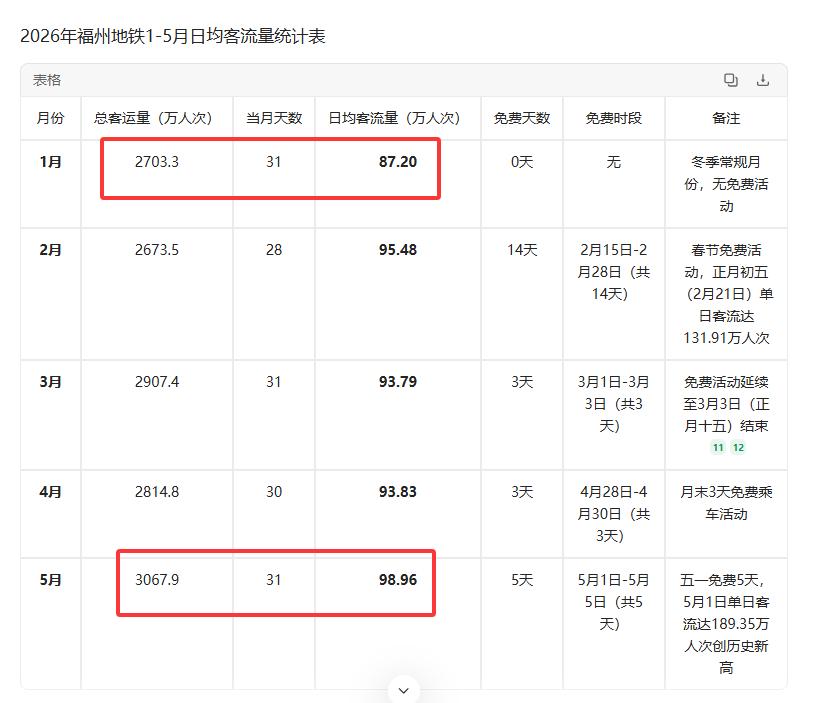The image size is (814, 703).
Task: Select the 当月天数 column header
Action: point(274,118)
